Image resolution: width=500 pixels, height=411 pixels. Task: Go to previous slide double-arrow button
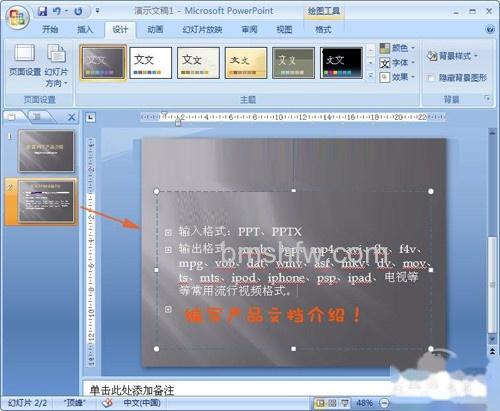(x=492, y=351)
